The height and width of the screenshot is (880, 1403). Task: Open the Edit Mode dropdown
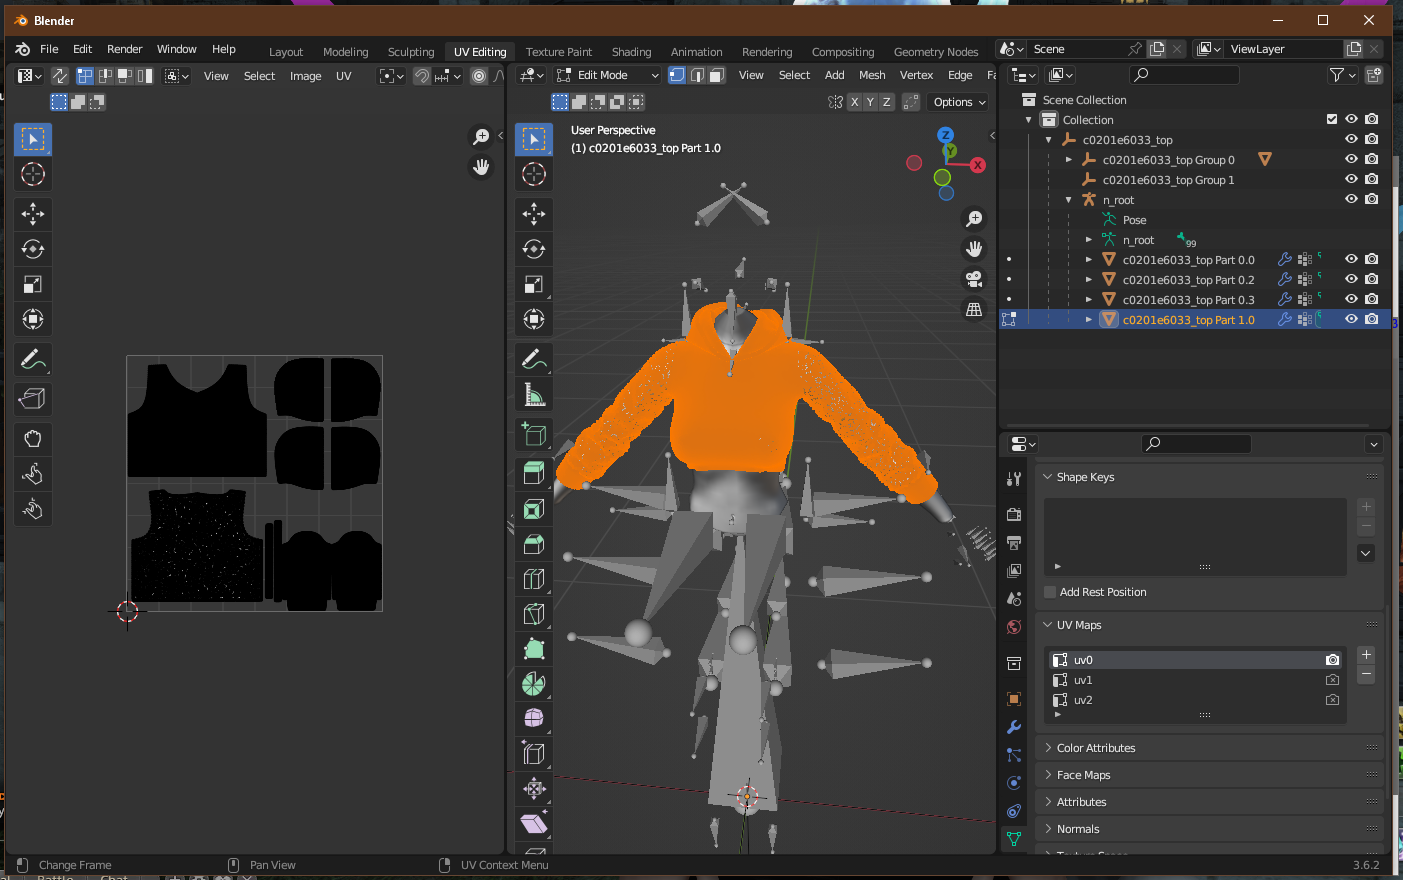[607, 75]
